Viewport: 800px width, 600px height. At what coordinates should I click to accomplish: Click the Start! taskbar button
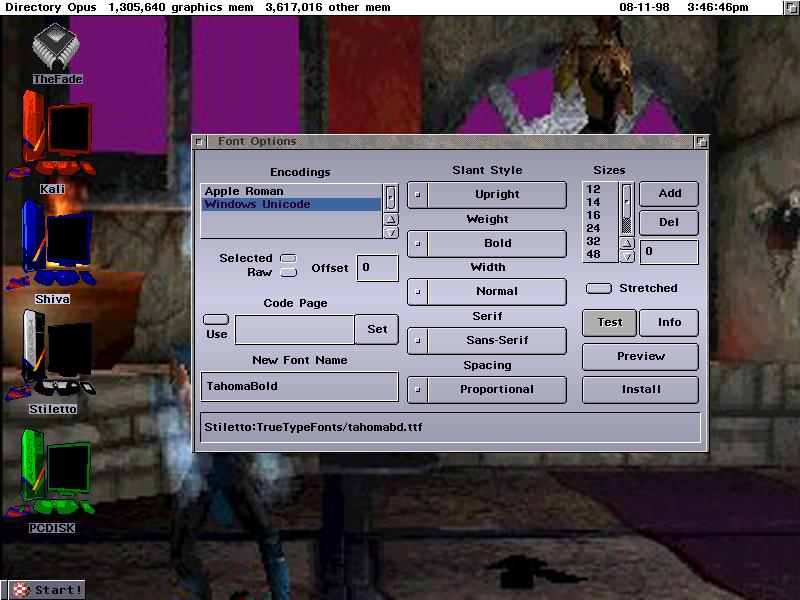[x=47, y=590]
